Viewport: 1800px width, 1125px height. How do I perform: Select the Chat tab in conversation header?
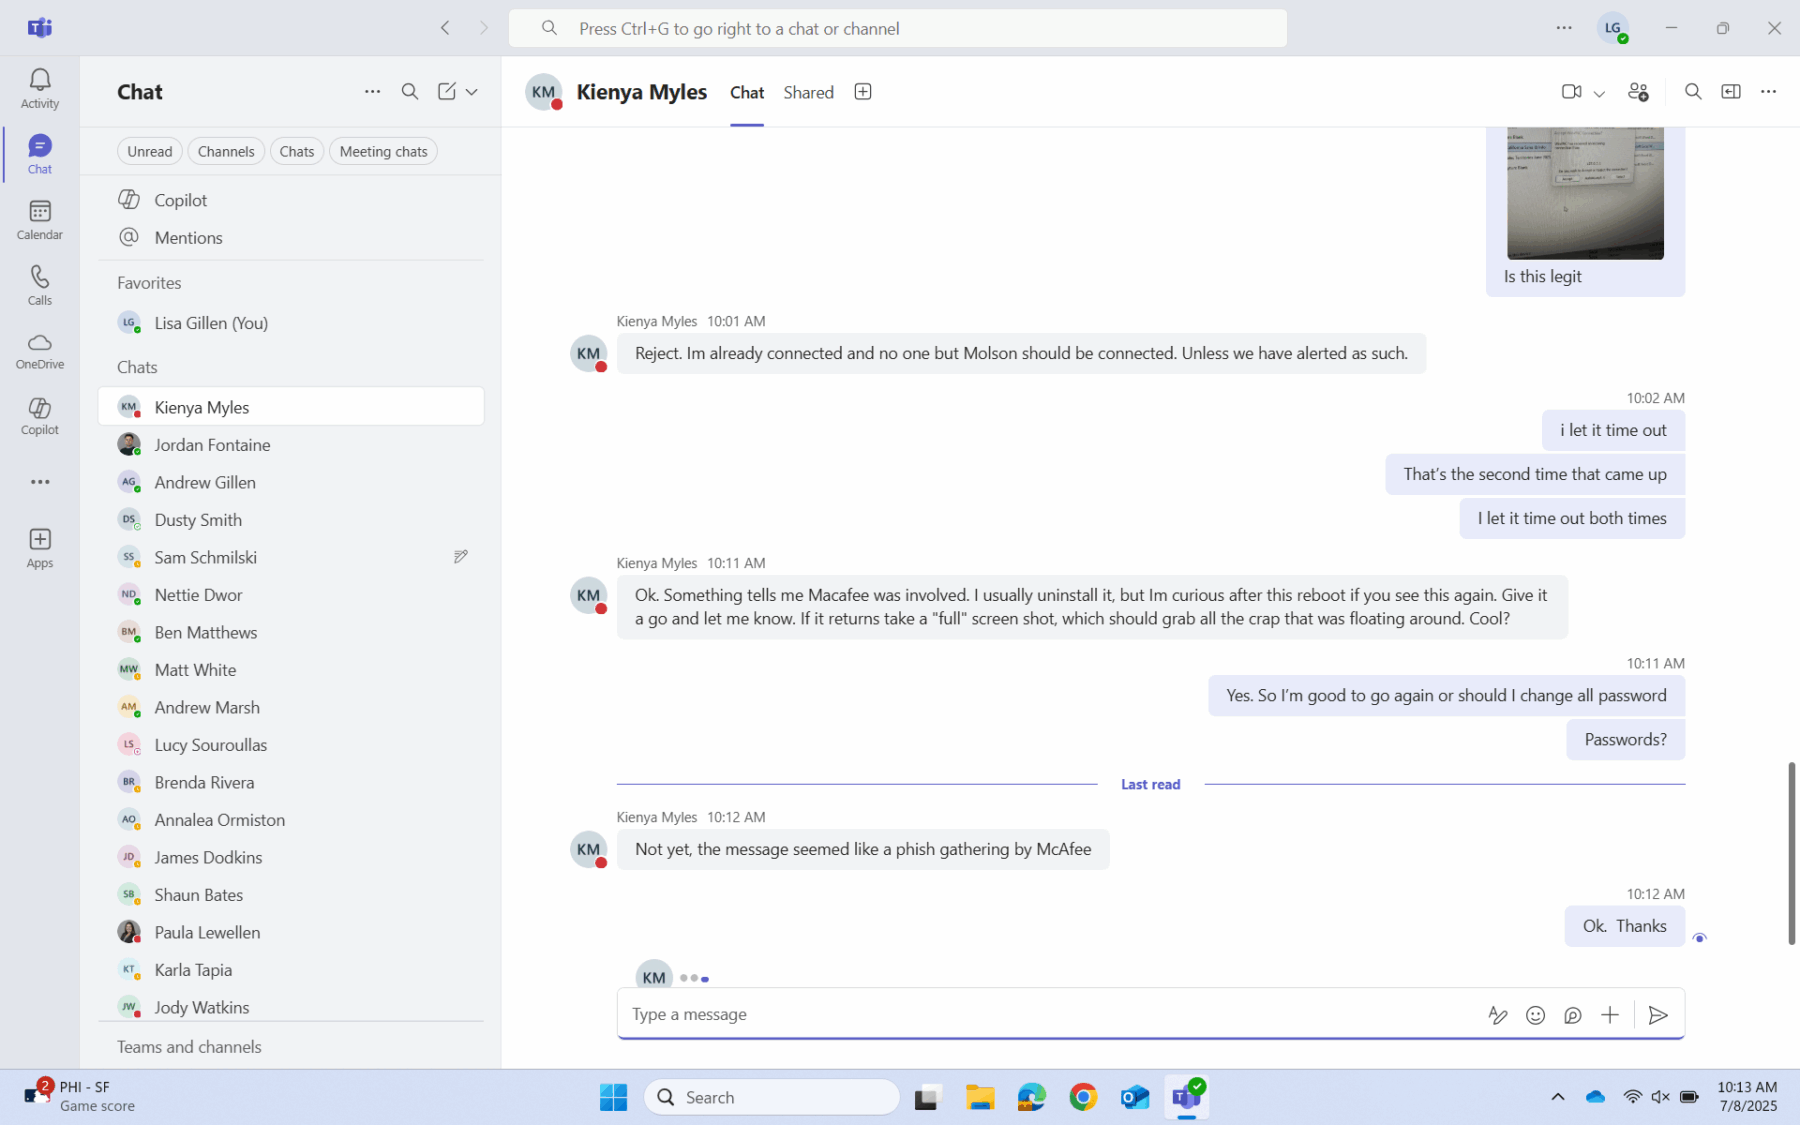(746, 92)
